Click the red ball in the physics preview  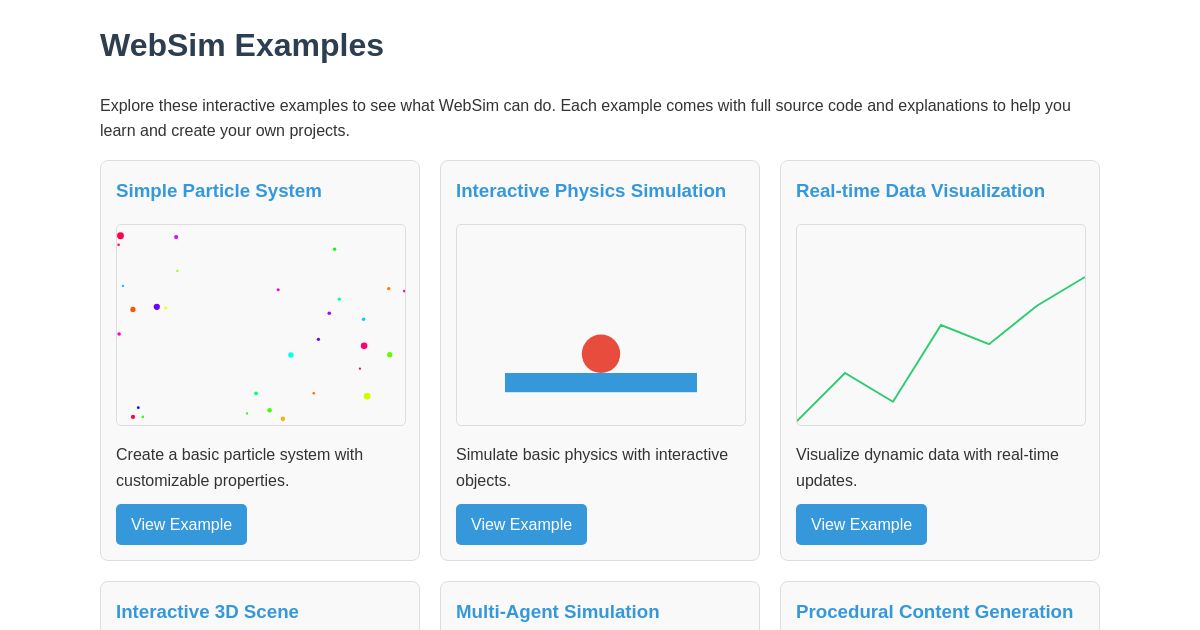pos(601,353)
